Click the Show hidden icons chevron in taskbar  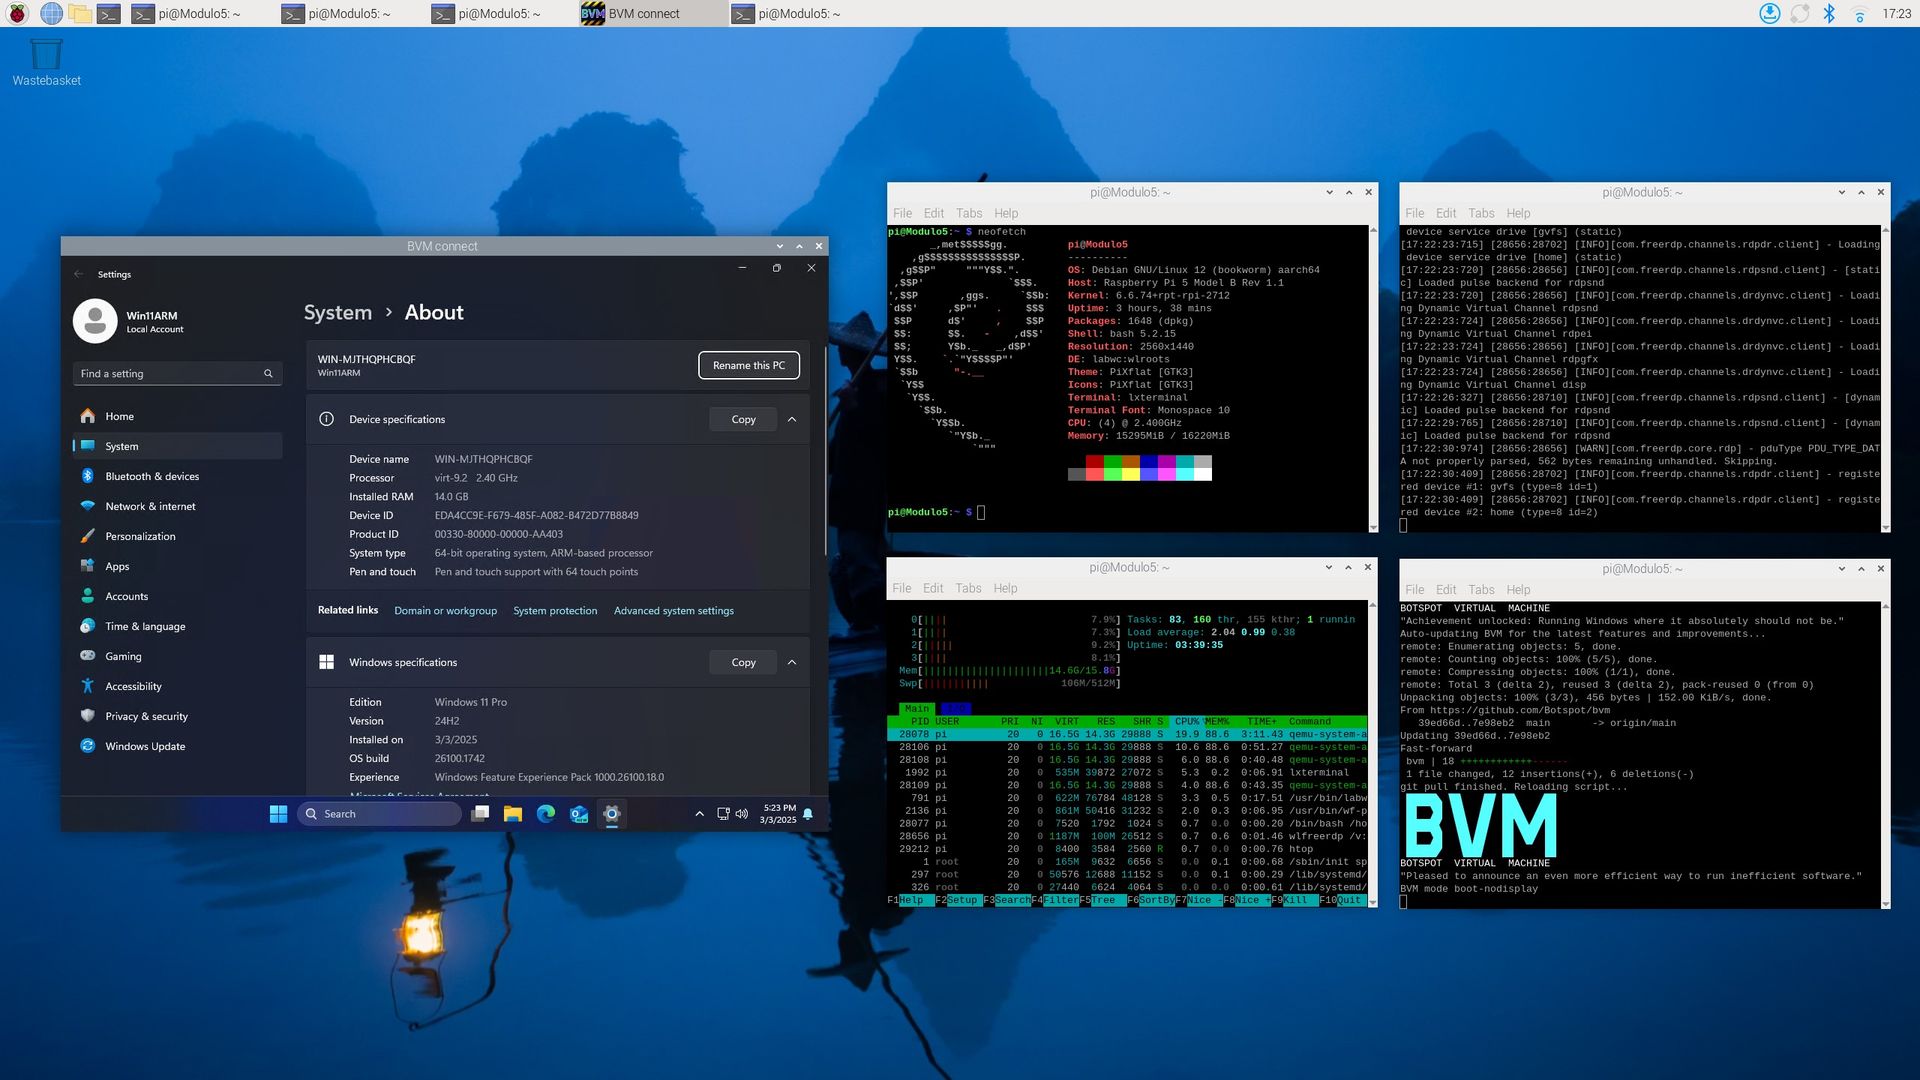pyautogui.click(x=700, y=814)
